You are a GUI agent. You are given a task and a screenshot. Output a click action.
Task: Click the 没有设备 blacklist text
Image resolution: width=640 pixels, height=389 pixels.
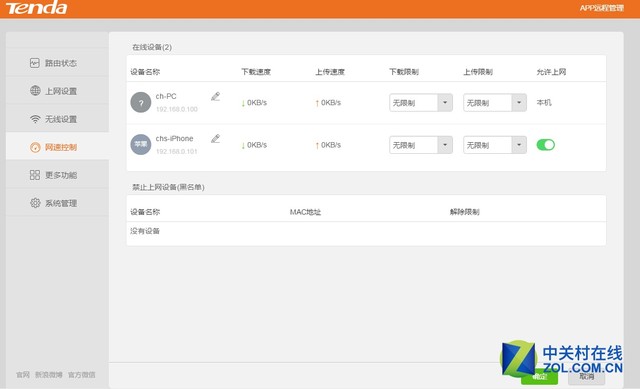point(145,231)
